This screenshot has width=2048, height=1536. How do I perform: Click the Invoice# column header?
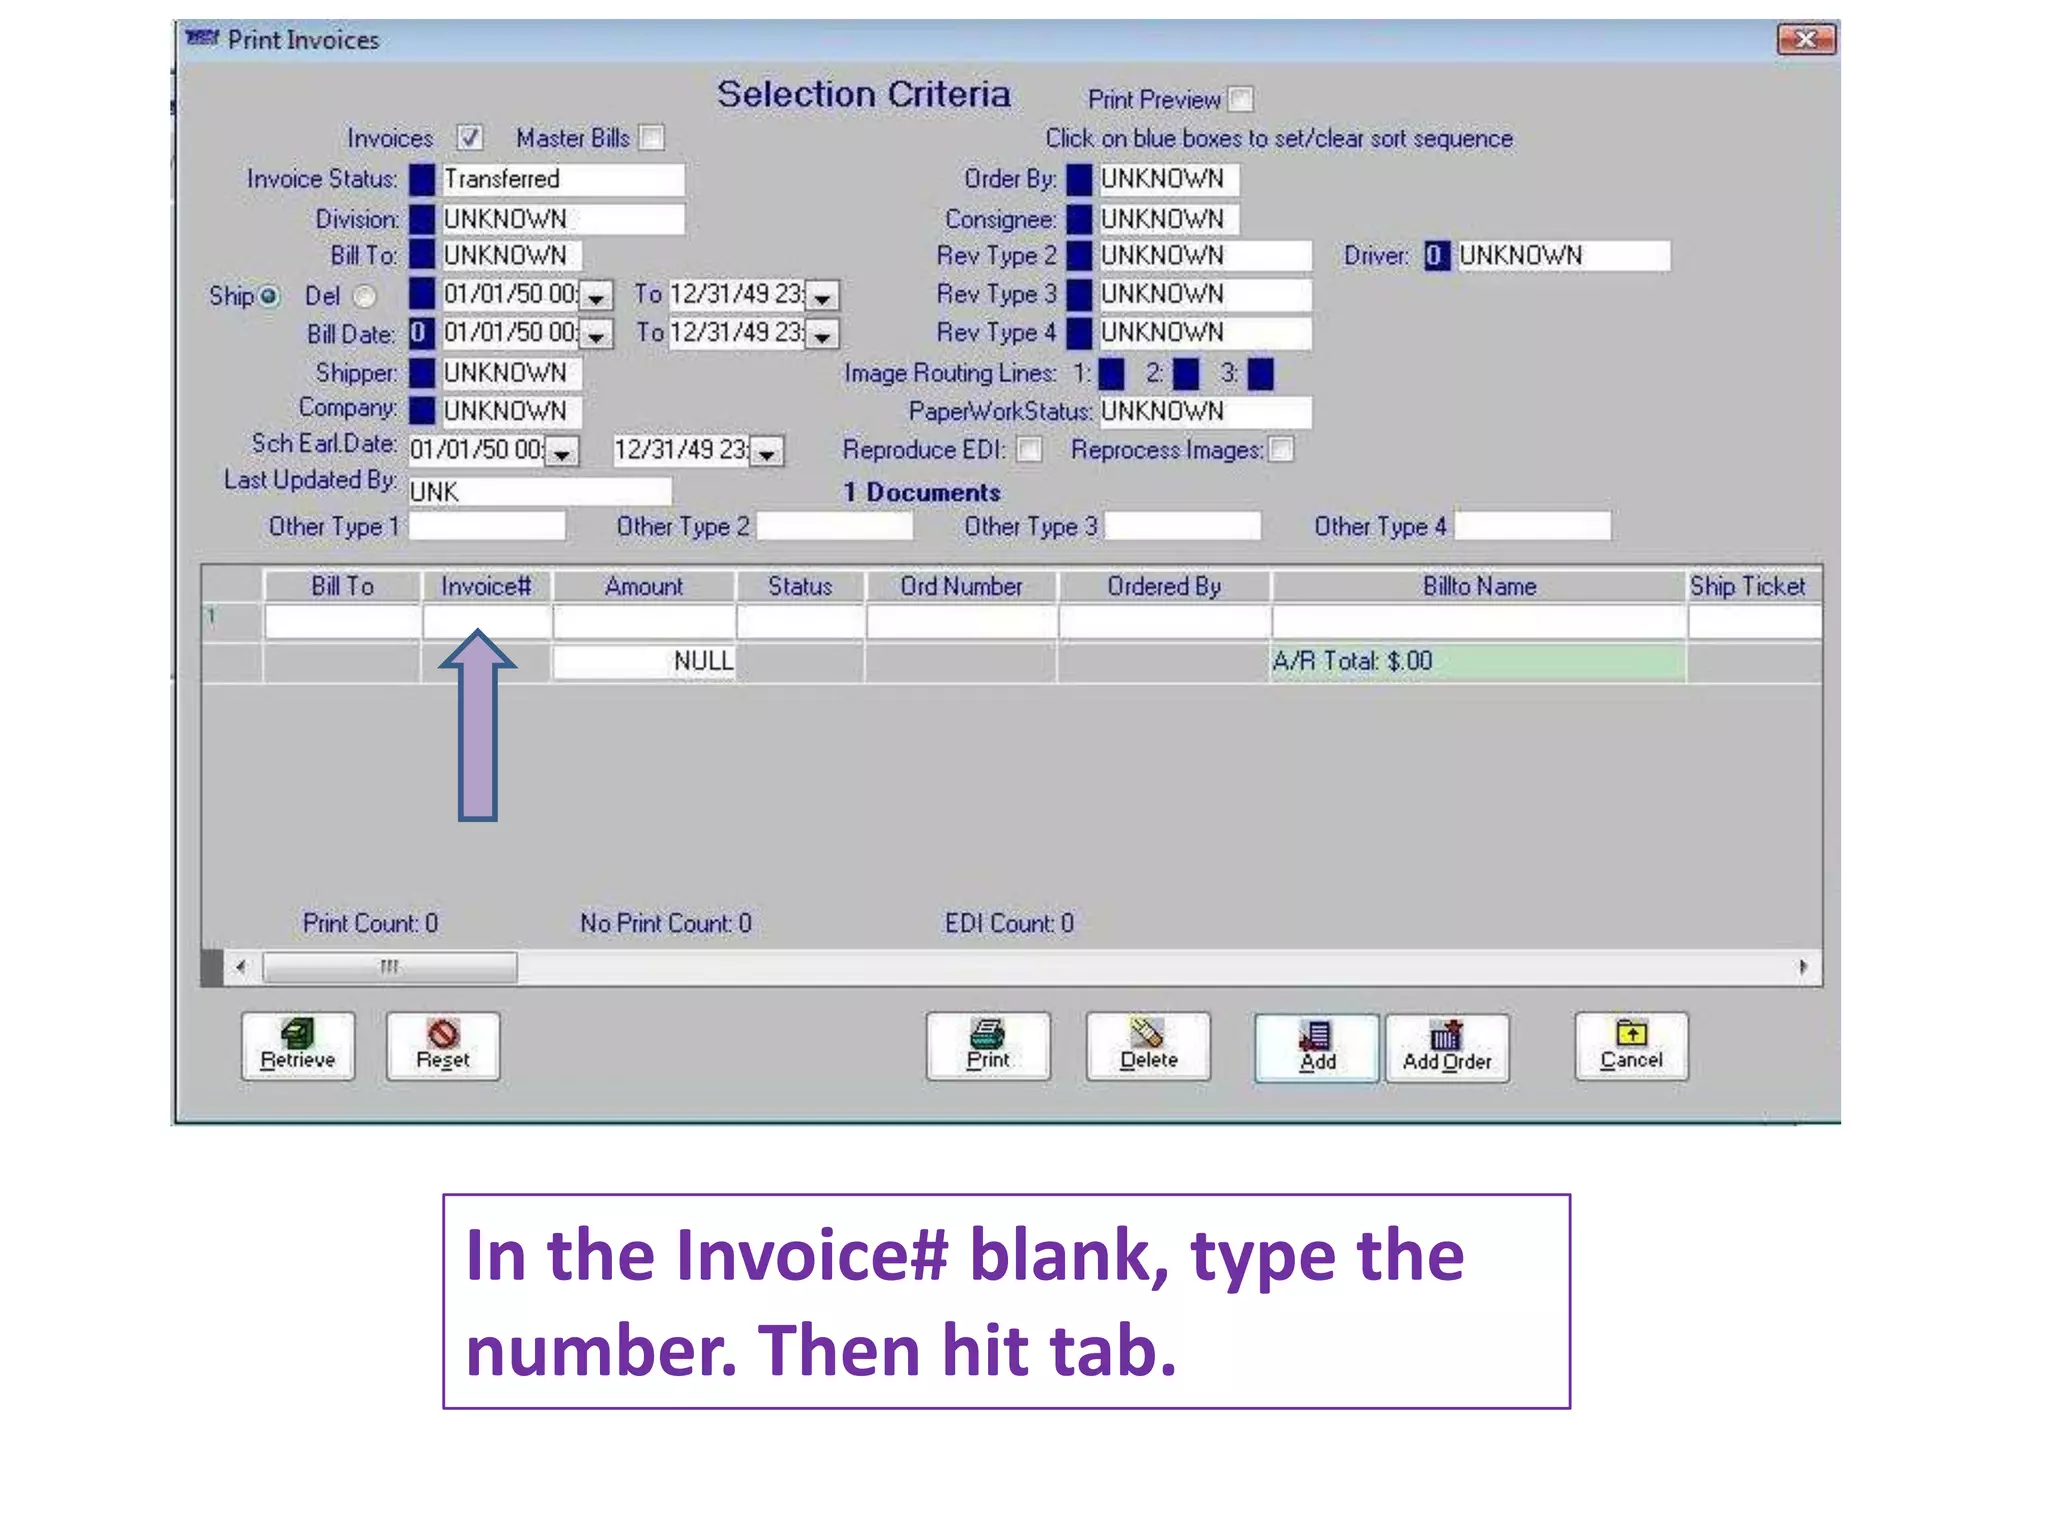[x=486, y=586]
